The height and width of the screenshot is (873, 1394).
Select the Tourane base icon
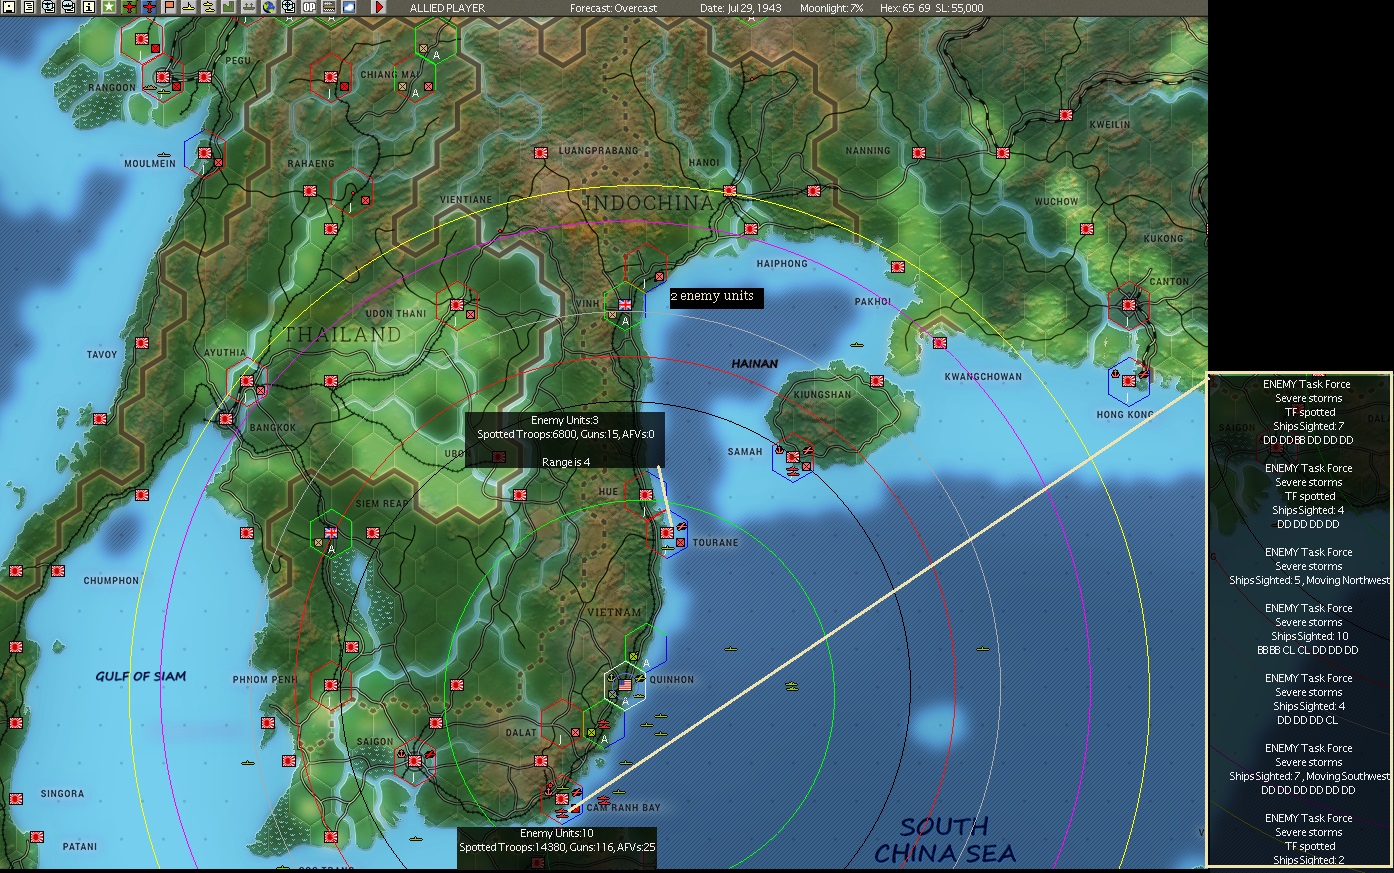(x=667, y=533)
